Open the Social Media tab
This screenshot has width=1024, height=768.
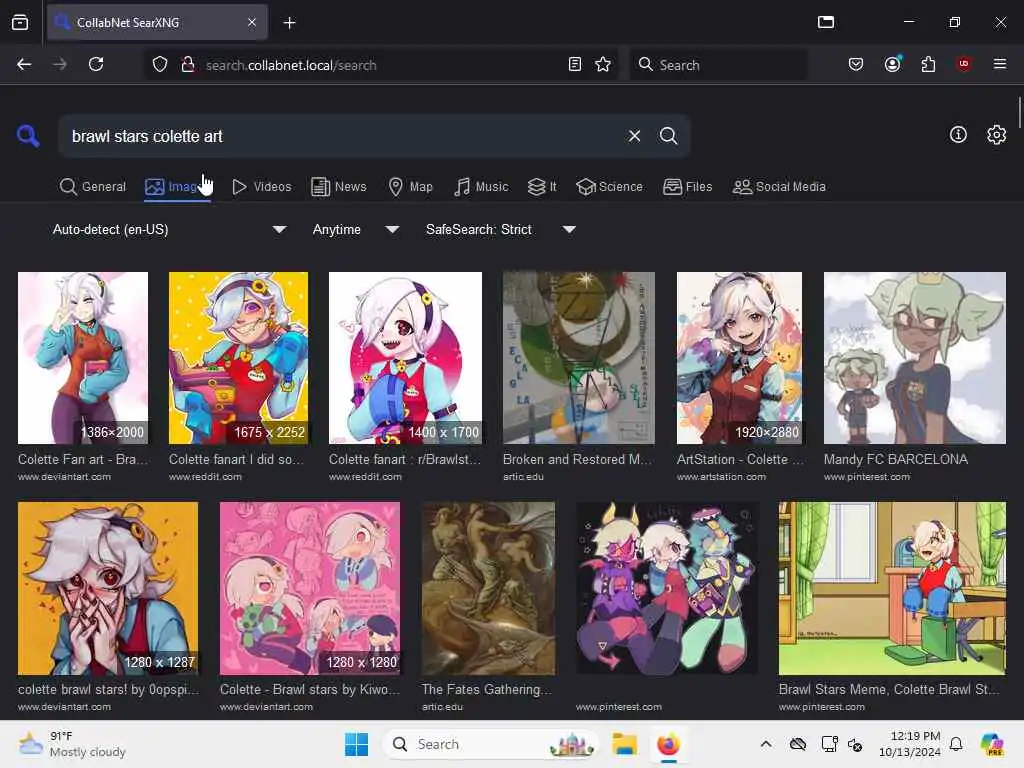pyautogui.click(x=779, y=187)
